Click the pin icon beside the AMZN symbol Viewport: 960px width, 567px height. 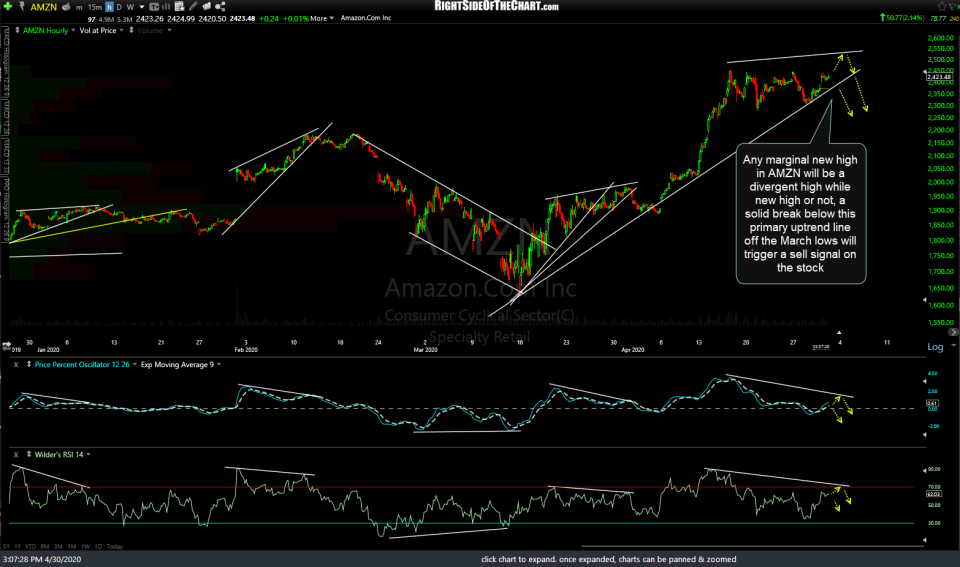pos(22,7)
